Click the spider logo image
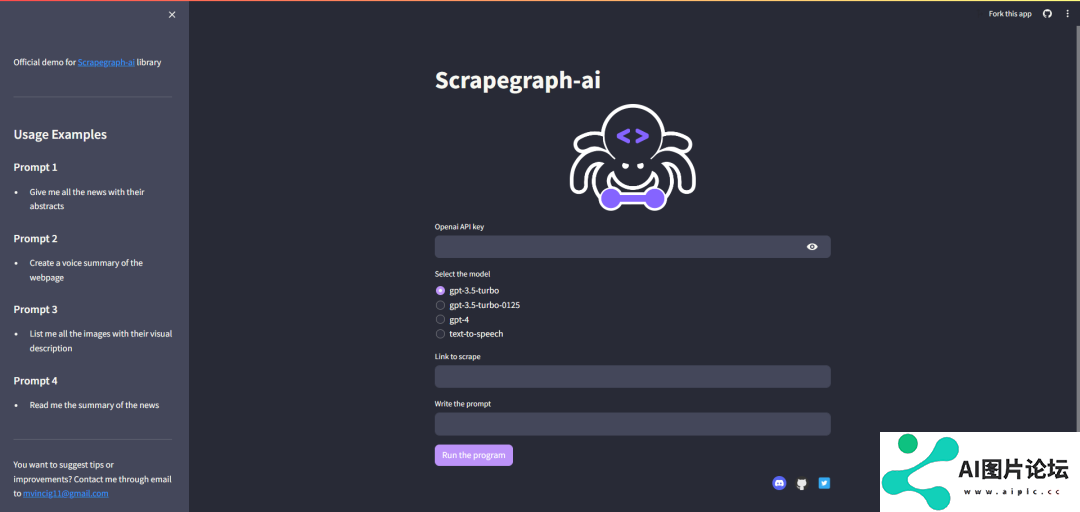Viewport: 1080px width, 512px height. coord(632,157)
